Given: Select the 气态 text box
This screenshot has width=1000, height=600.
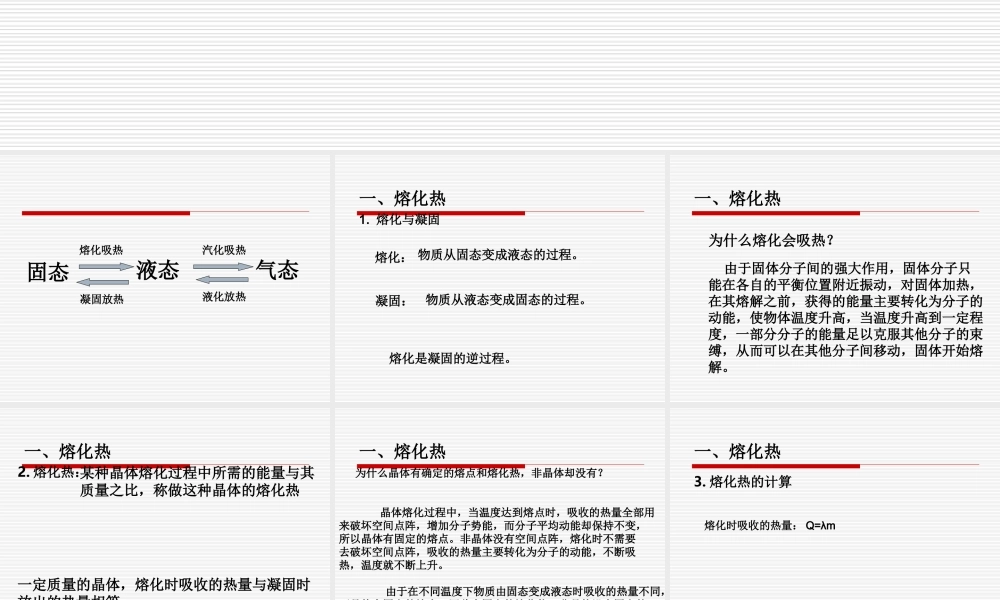Looking at the screenshot, I should coord(278,269).
